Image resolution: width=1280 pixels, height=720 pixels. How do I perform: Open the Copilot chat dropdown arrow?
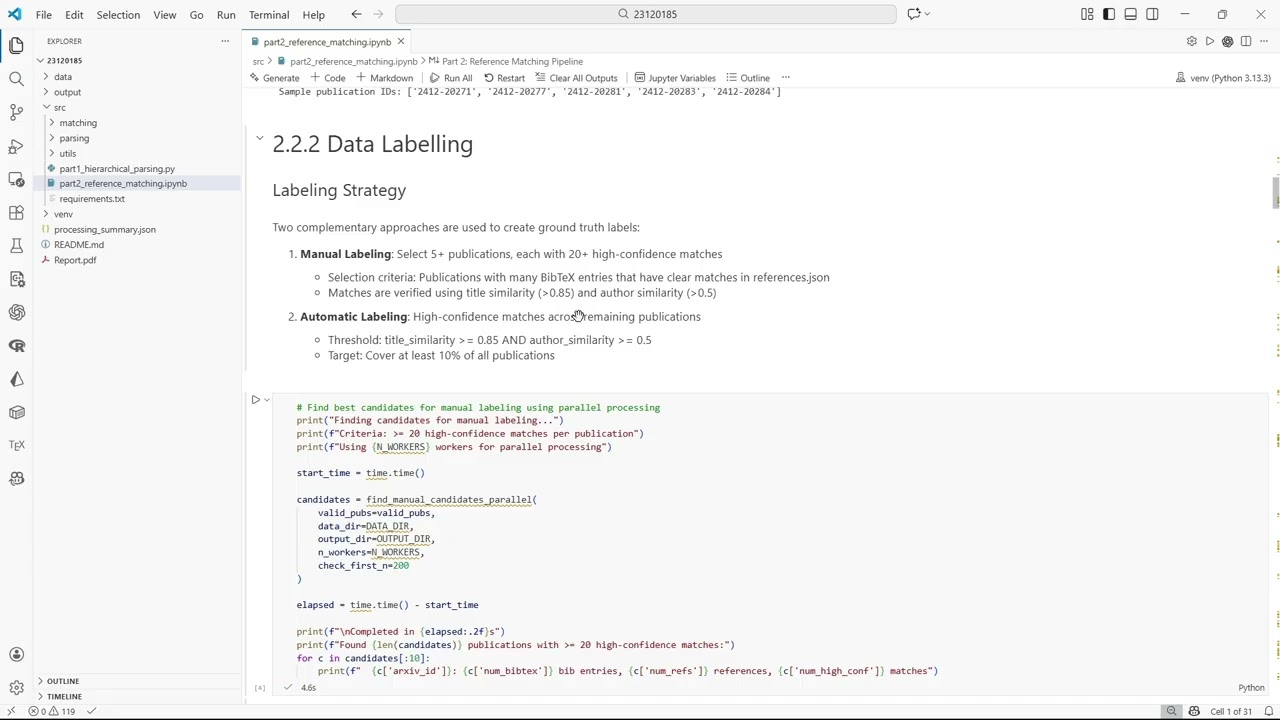pos(928,14)
